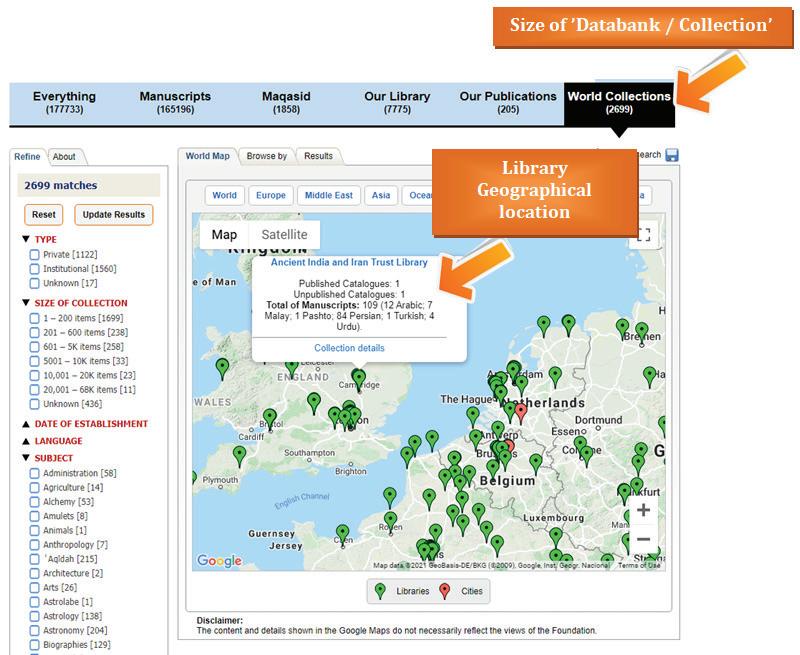Check the 601 – 5K items size filter

35,347
